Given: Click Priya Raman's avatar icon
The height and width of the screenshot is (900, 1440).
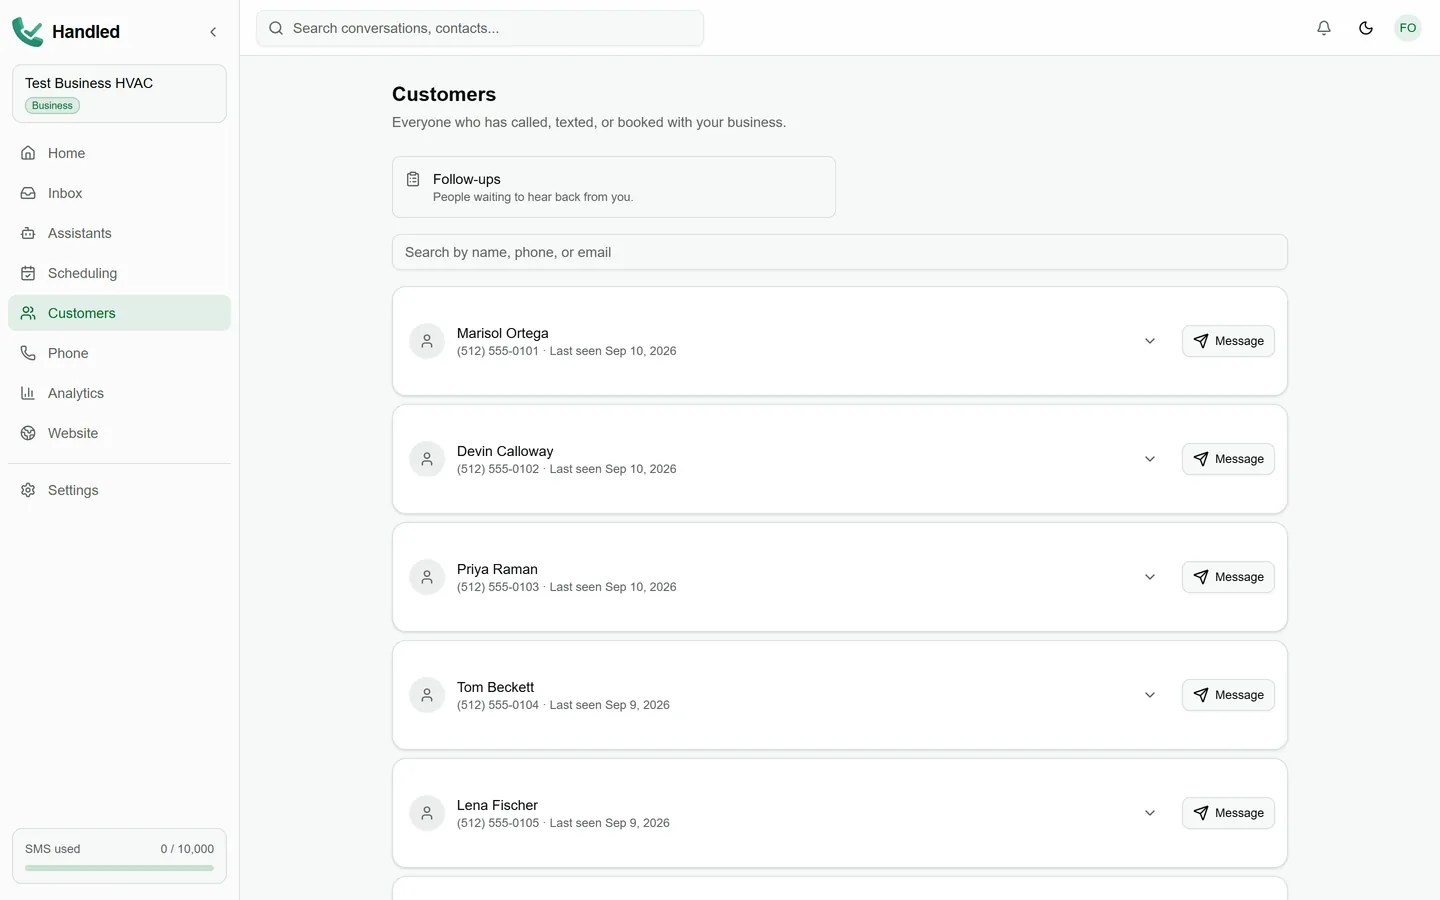Looking at the screenshot, I should [x=427, y=577].
